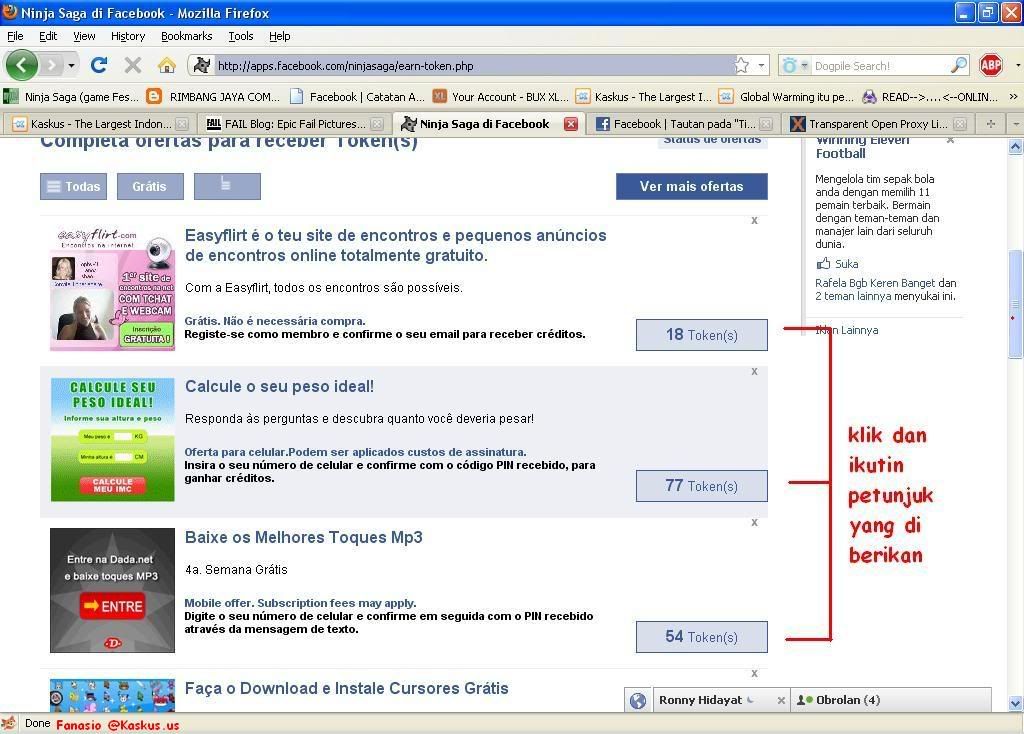Image resolution: width=1024 pixels, height=734 pixels.
Task: Open the View menu
Action: tap(84, 36)
